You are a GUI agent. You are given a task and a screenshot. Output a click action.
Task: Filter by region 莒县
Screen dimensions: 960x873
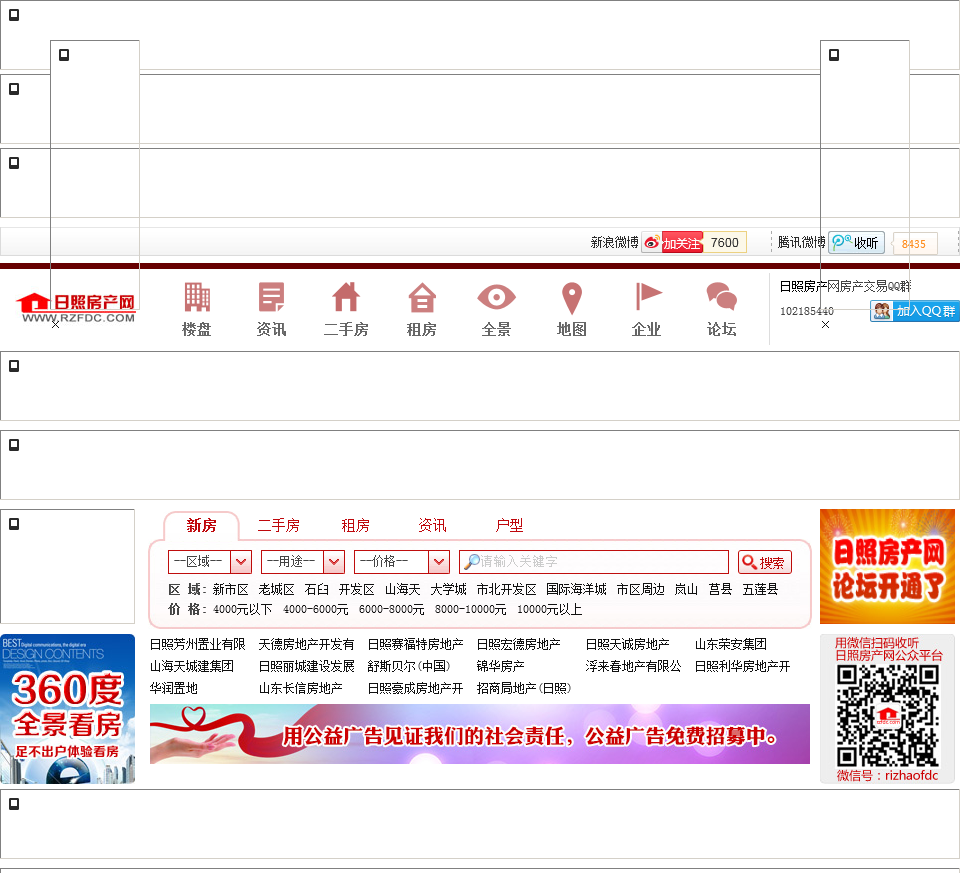[721, 590]
